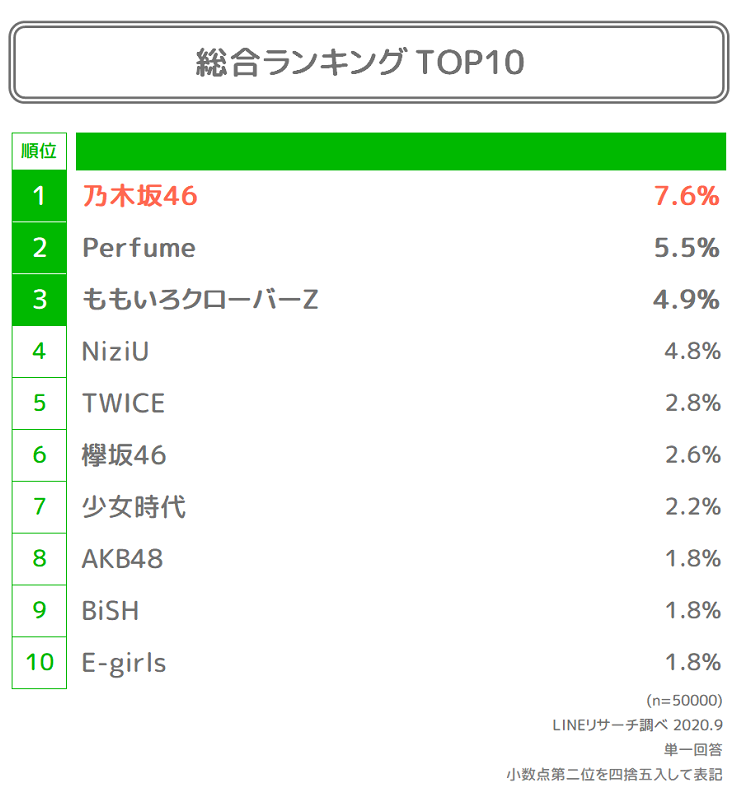The image size is (742, 800).
Task: Select the E-girls entry name
Action: point(124,662)
